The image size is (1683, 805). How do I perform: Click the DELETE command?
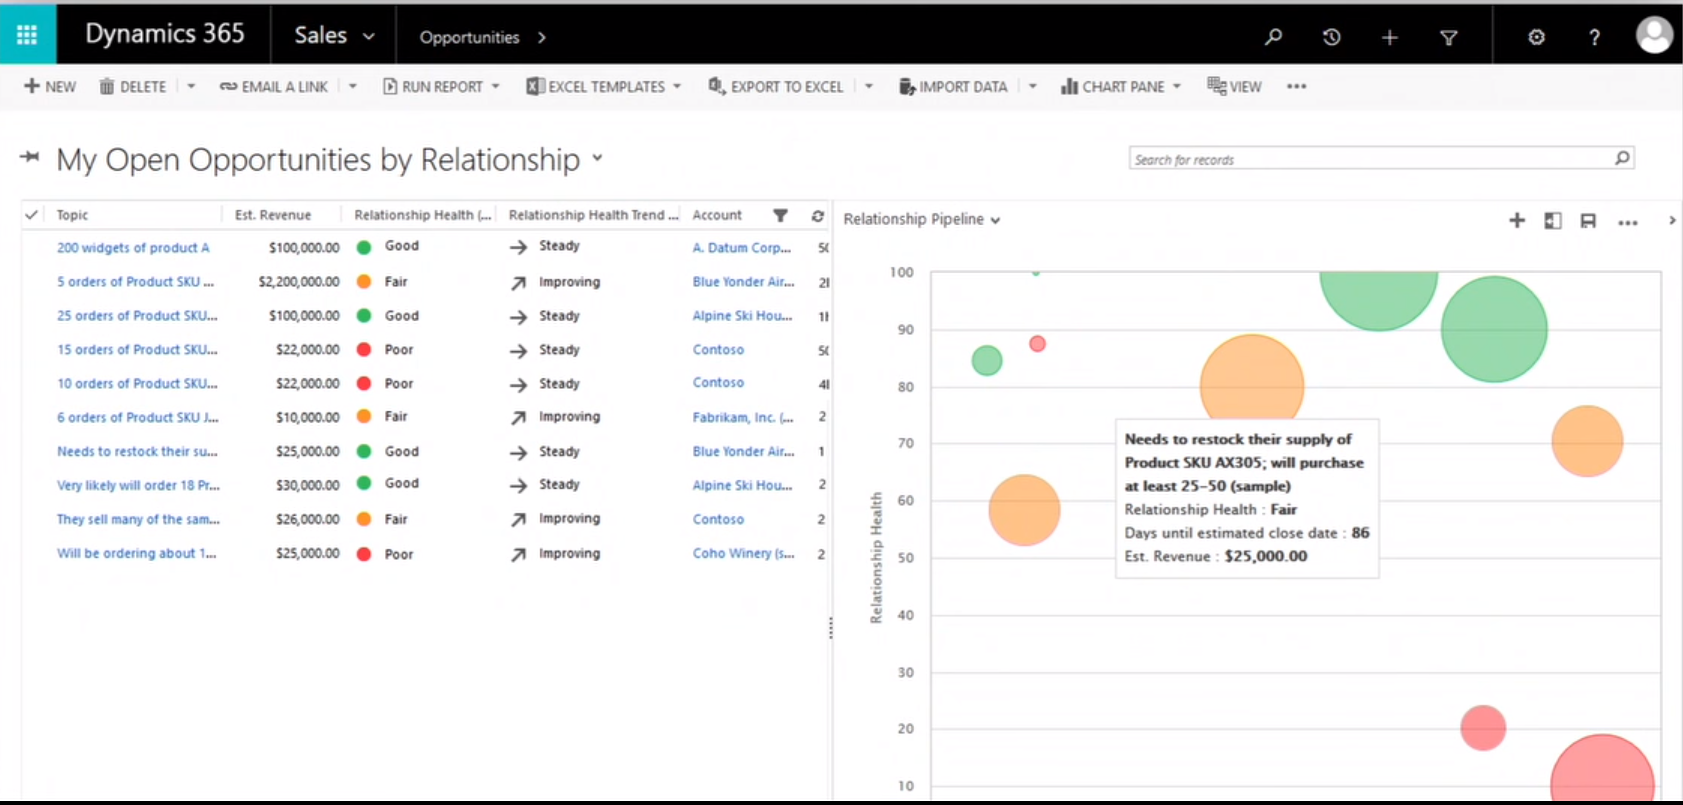coord(133,86)
